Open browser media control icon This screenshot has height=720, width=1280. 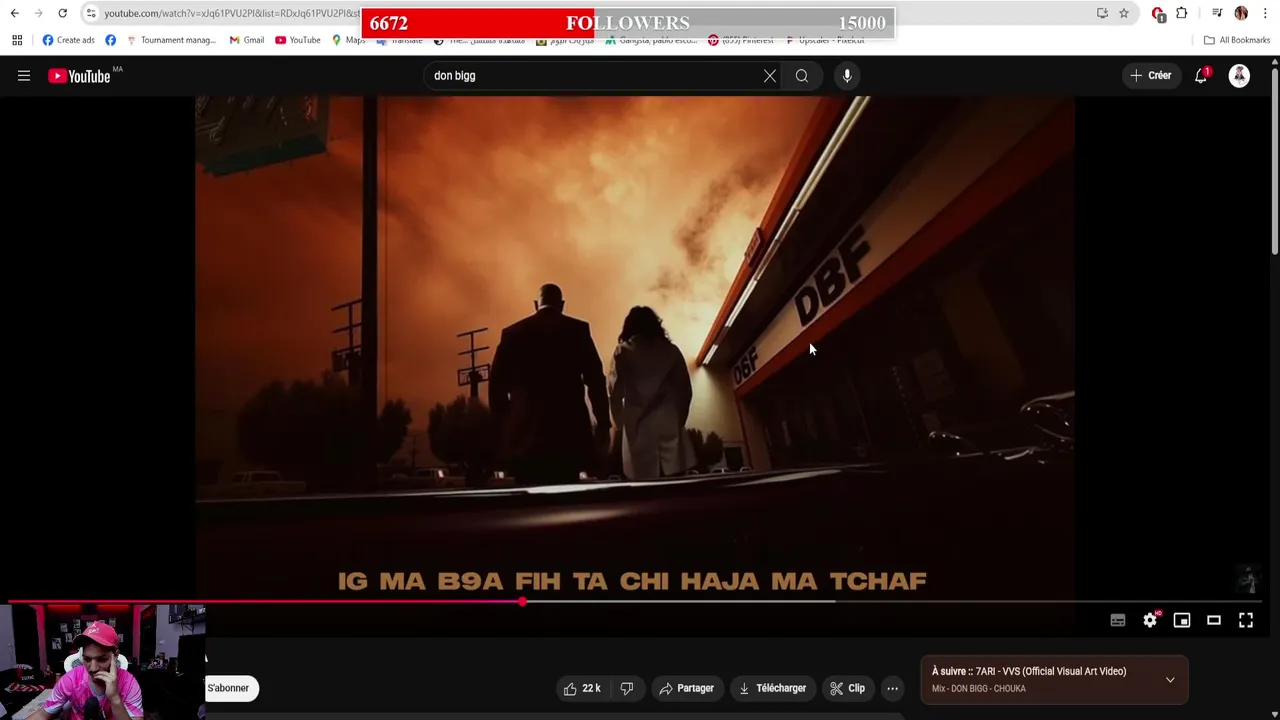(x=1217, y=13)
